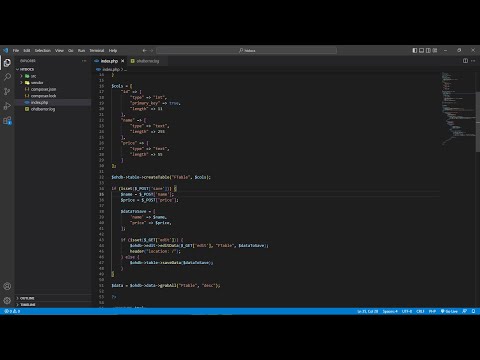Image resolution: width=480 pixels, height=360 pixels.
Task: Change UTF-8 file encoding
Action: (x=407, y=311)
